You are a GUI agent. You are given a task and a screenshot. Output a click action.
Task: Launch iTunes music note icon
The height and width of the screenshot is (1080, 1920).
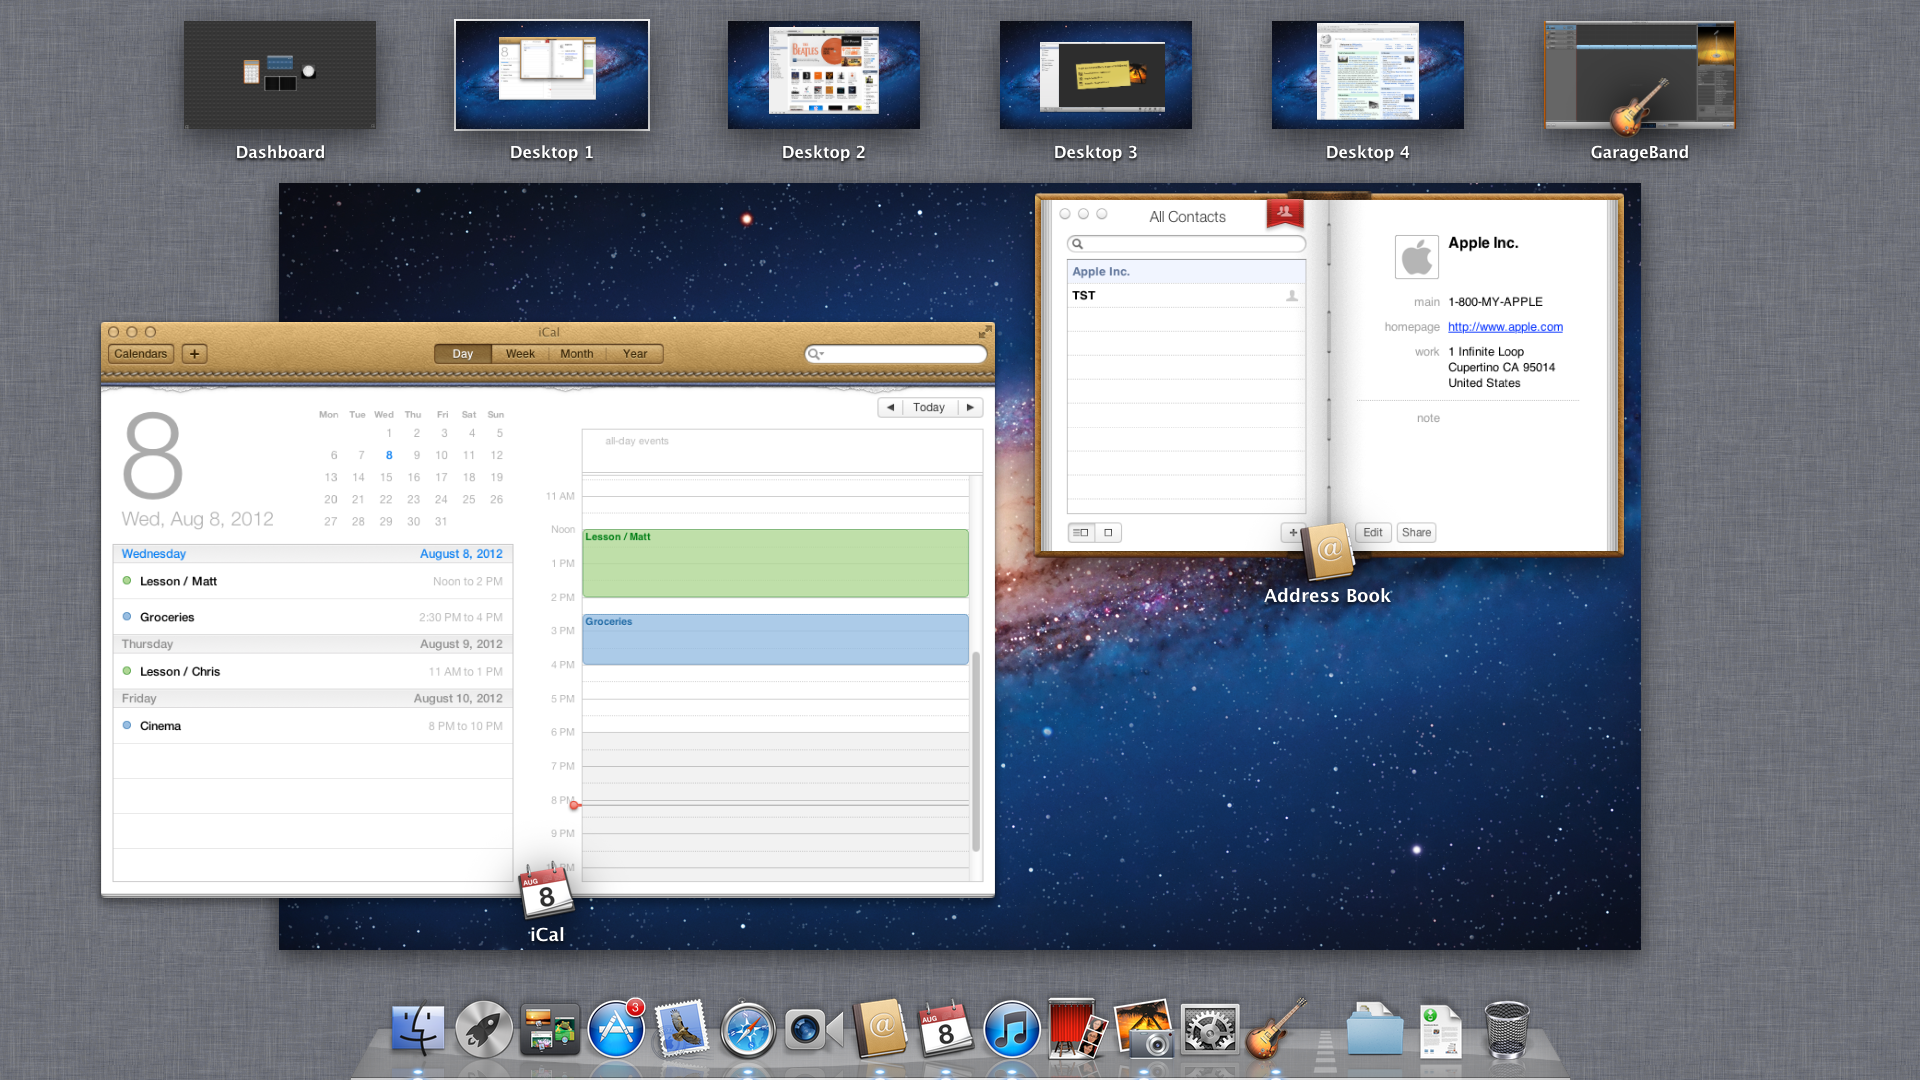point(1011,1029)
